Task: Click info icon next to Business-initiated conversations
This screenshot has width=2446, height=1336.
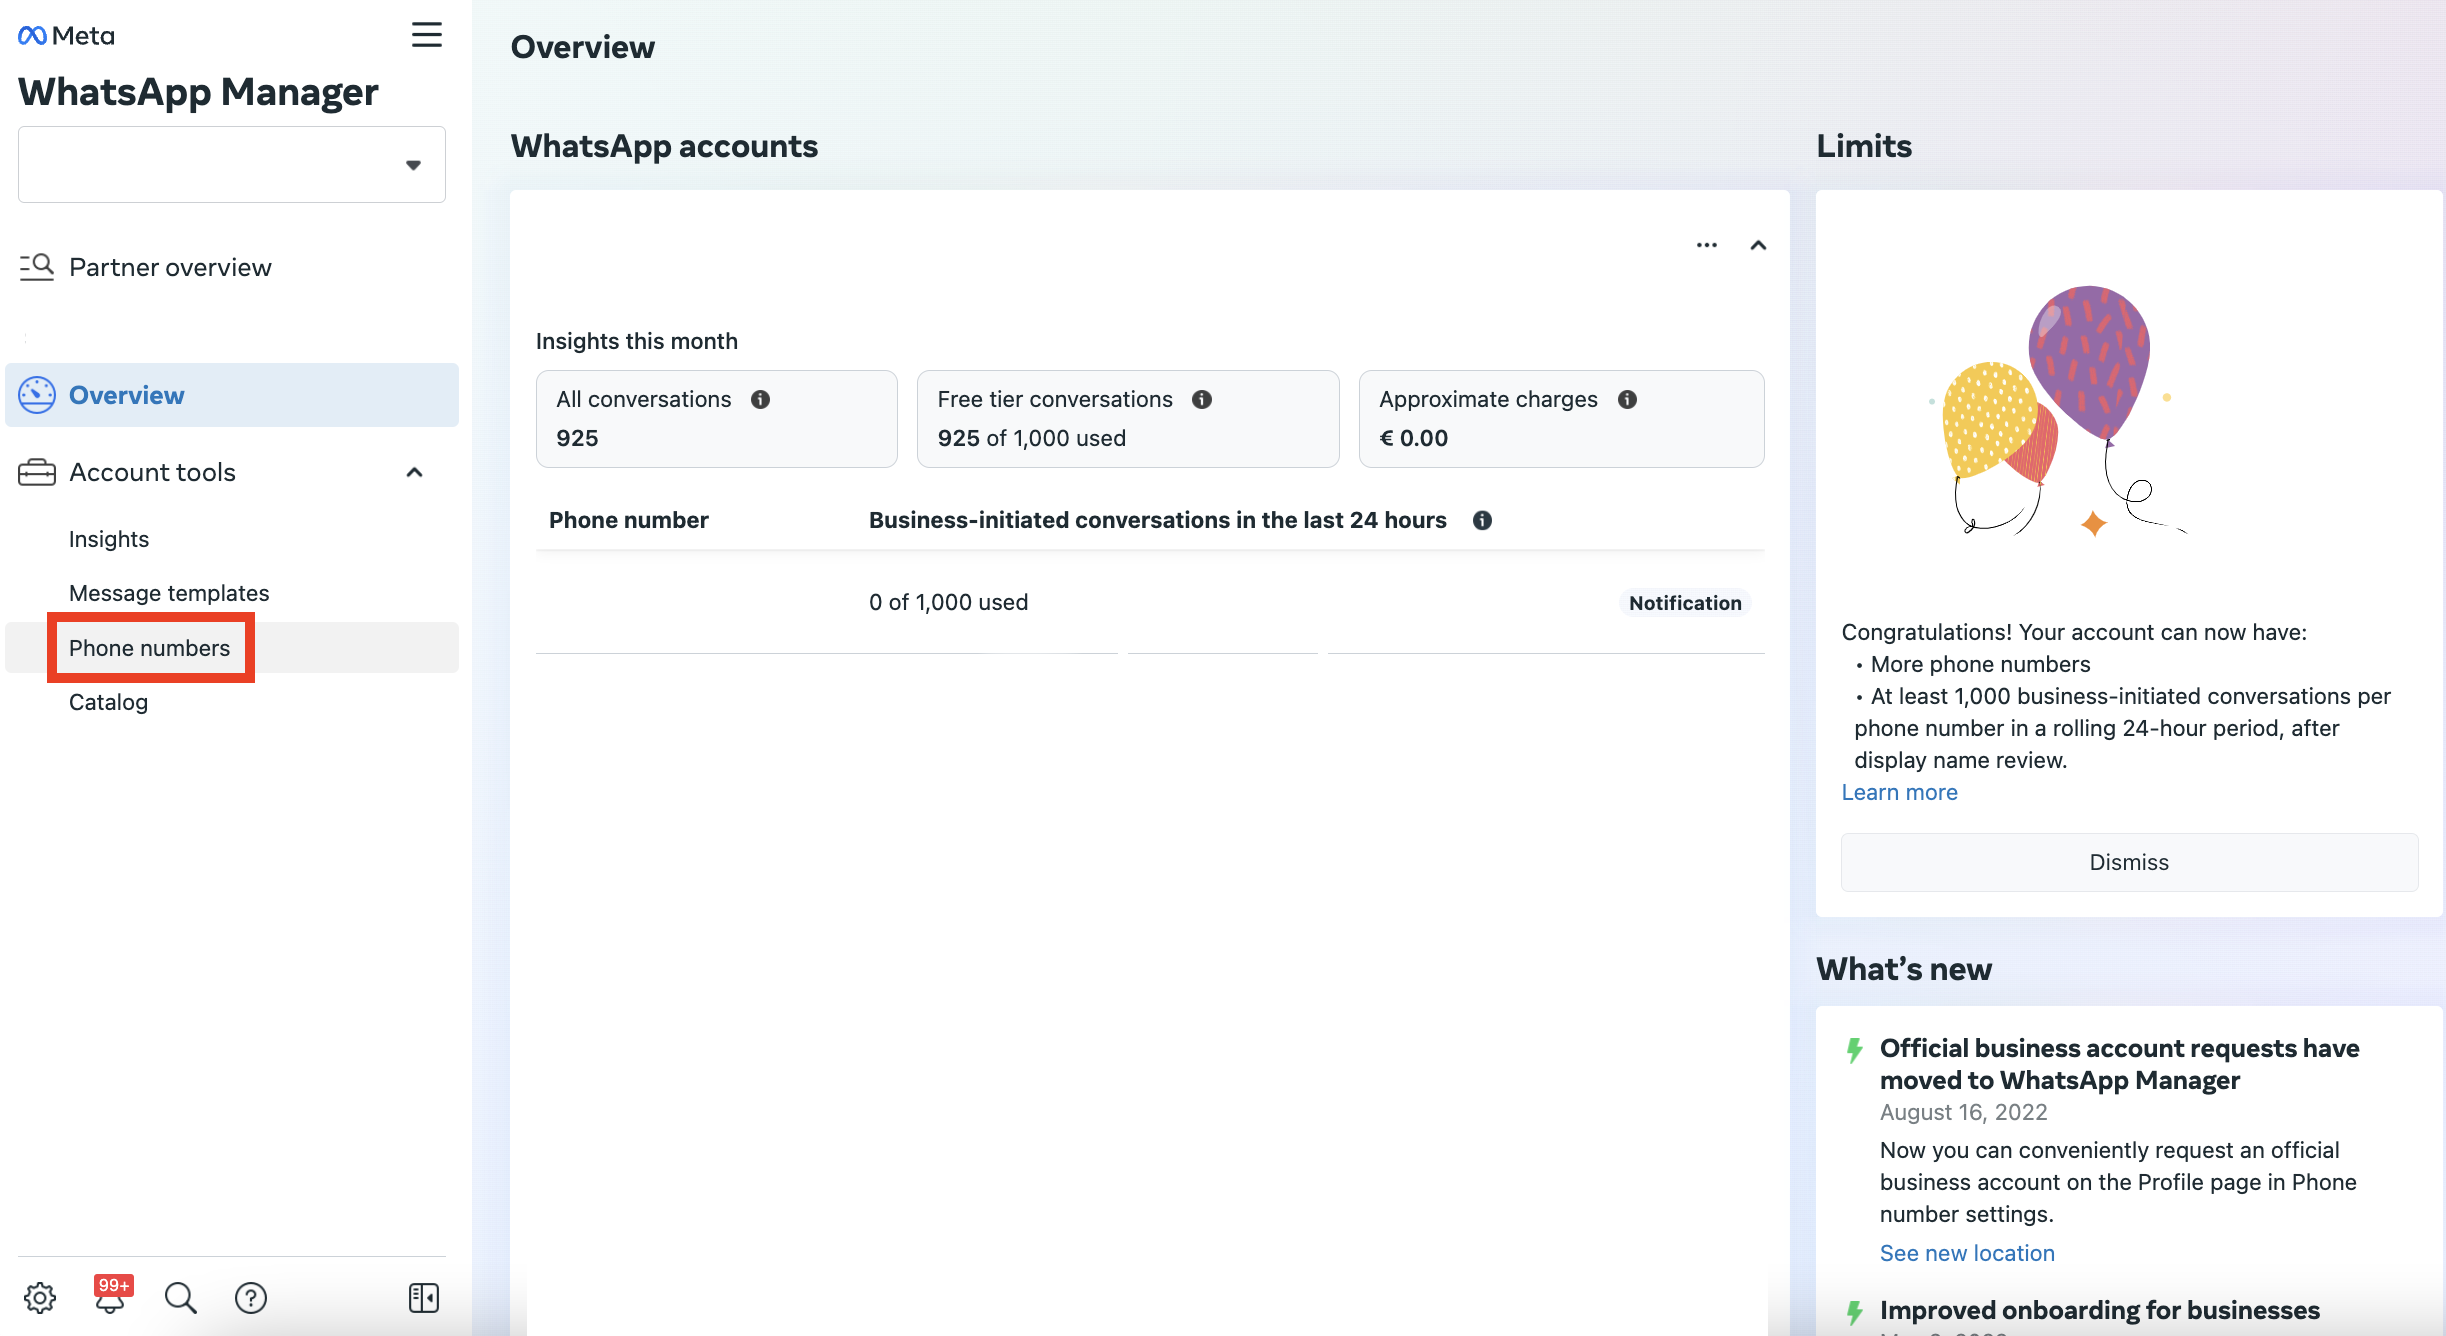Action: coord(1482,520)
